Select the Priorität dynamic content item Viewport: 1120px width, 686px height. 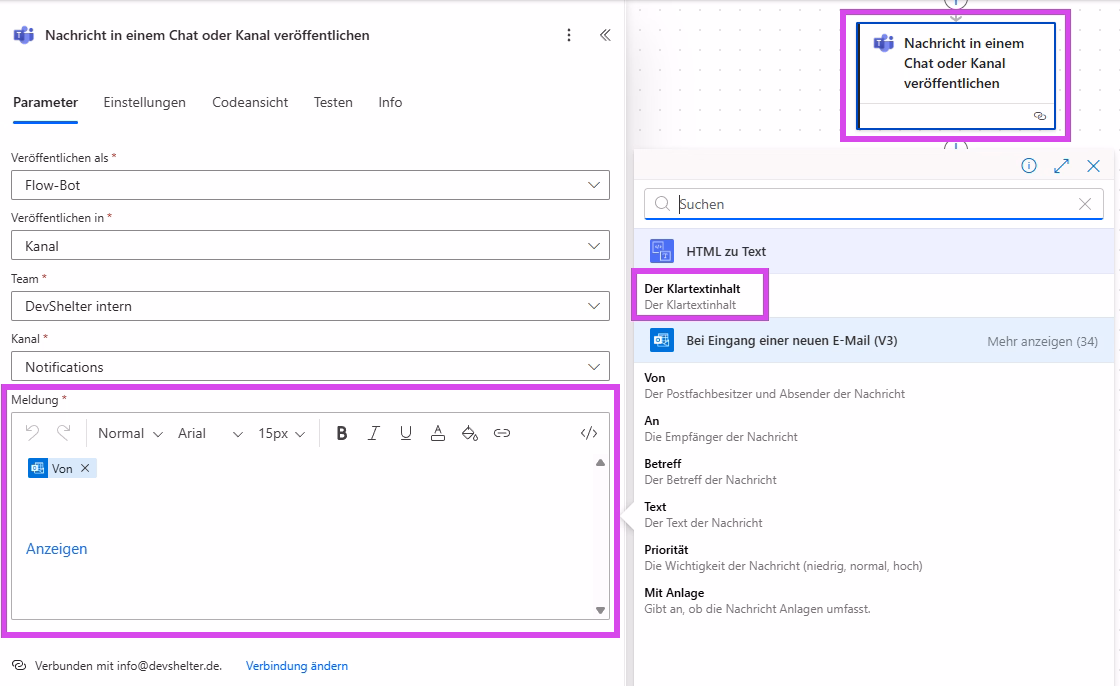874,557
